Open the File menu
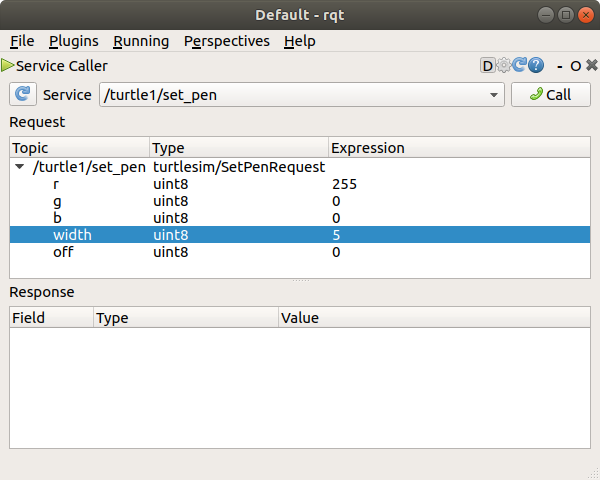The image size is (600, 480). [x=22, y=41]
